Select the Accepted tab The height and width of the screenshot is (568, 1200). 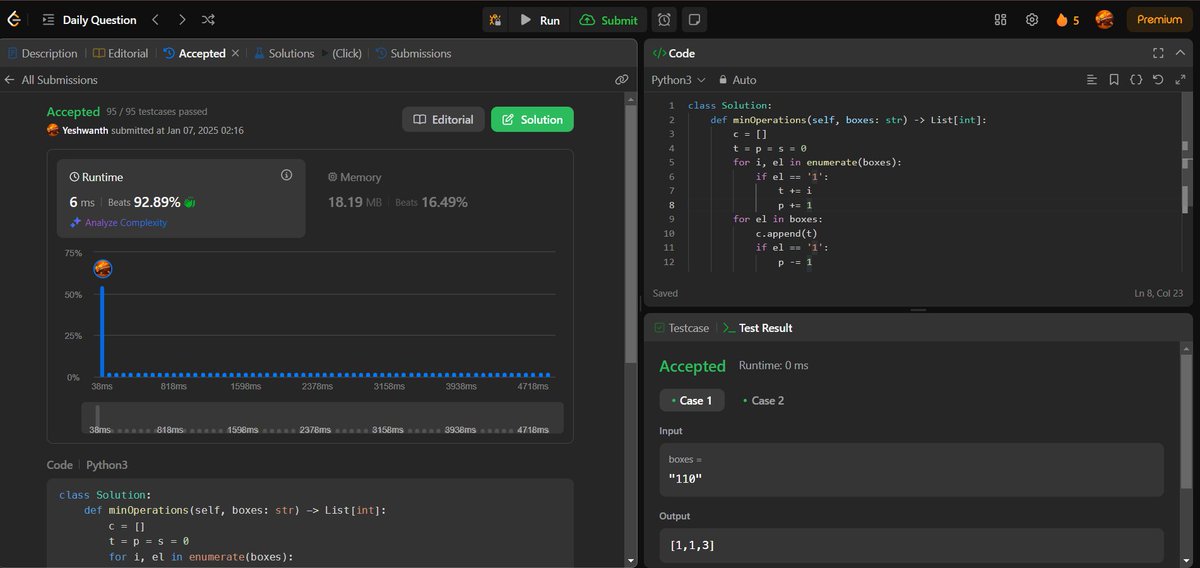[195, 53]
